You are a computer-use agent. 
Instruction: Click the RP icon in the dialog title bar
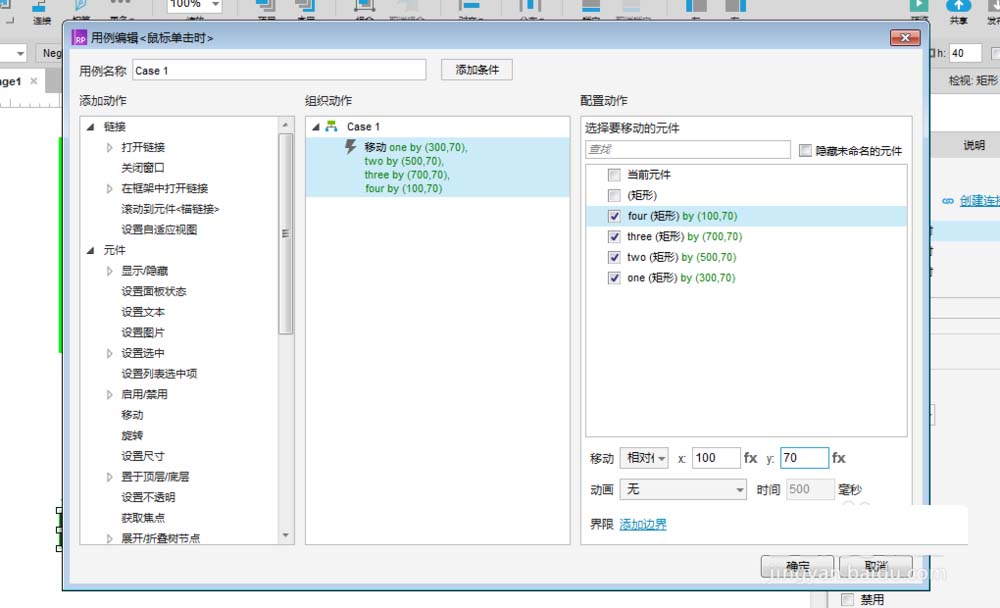tap(79, 36)
